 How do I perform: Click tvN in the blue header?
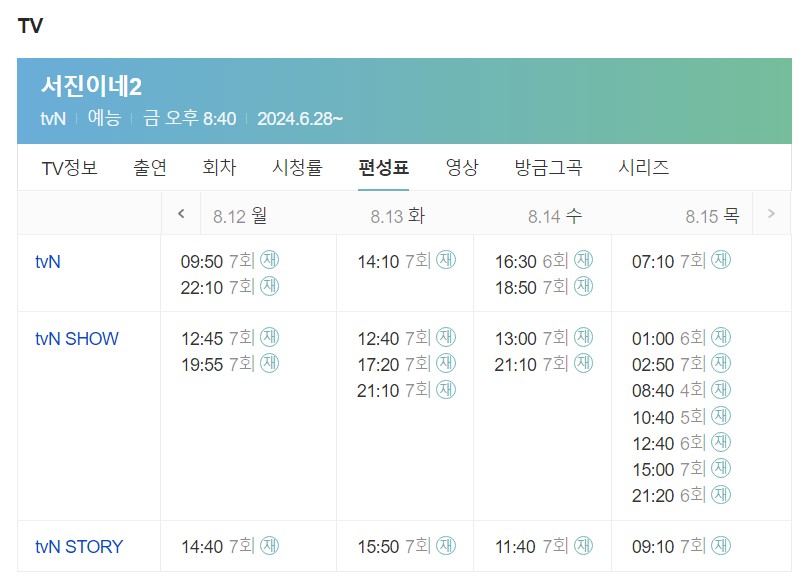coord(53,119)
